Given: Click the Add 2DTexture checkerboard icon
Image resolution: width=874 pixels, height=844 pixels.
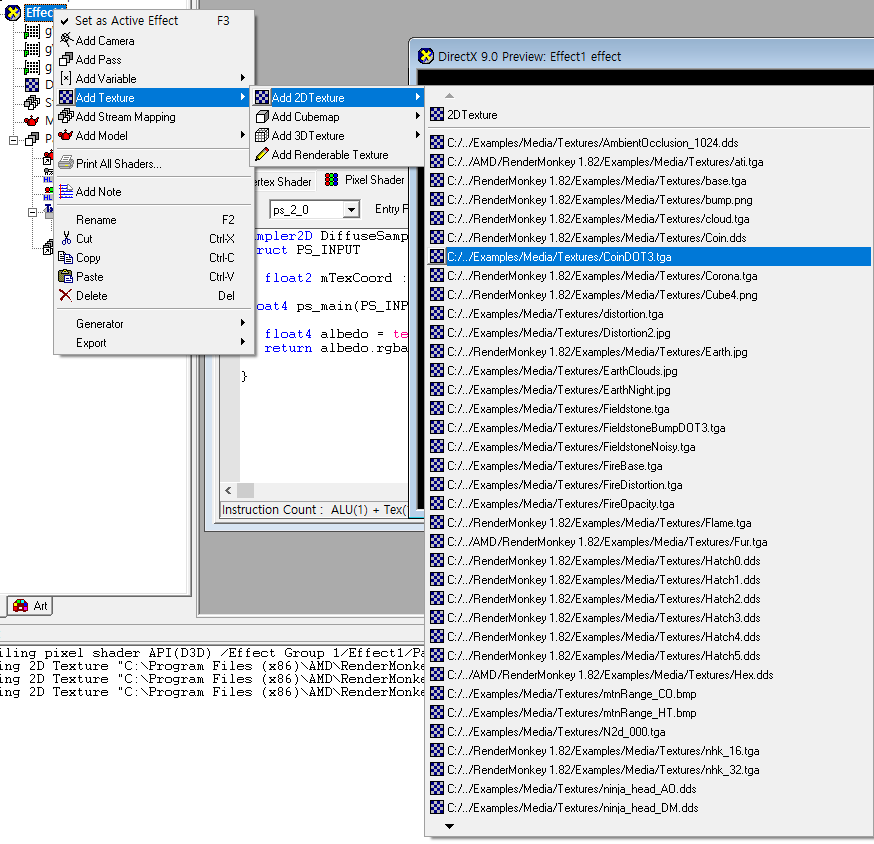Looking at the screenshot, I should (262, 97).
